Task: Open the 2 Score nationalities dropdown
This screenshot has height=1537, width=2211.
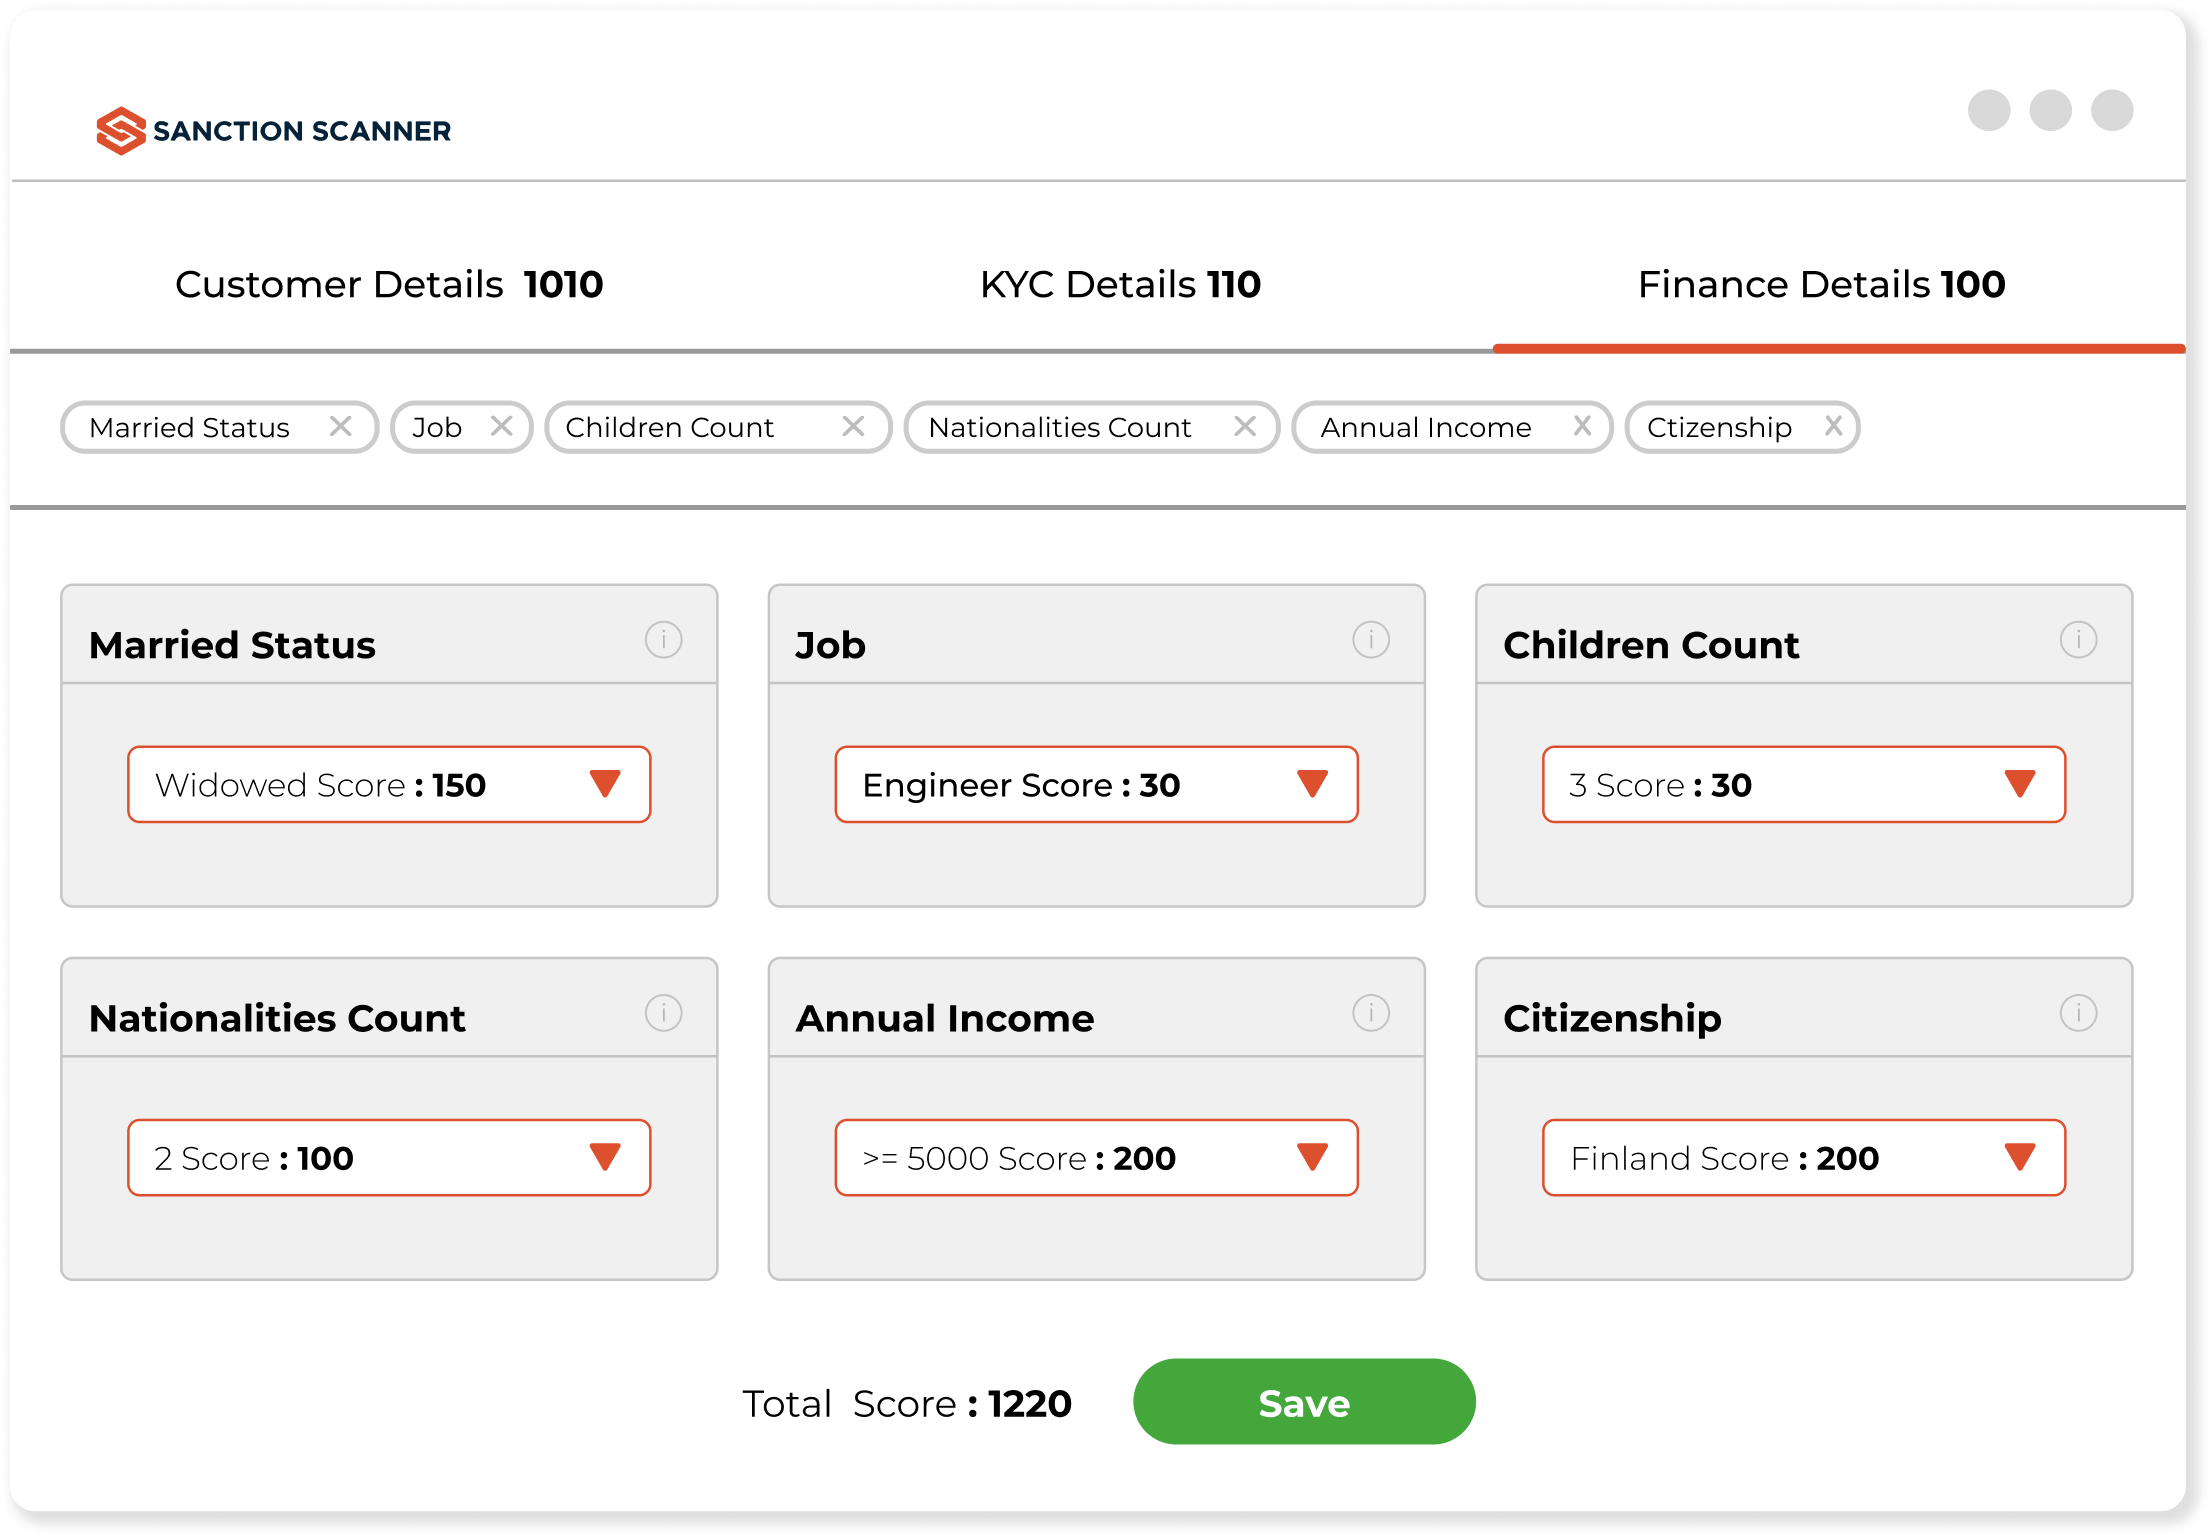Action: [x=389, y=1158]
